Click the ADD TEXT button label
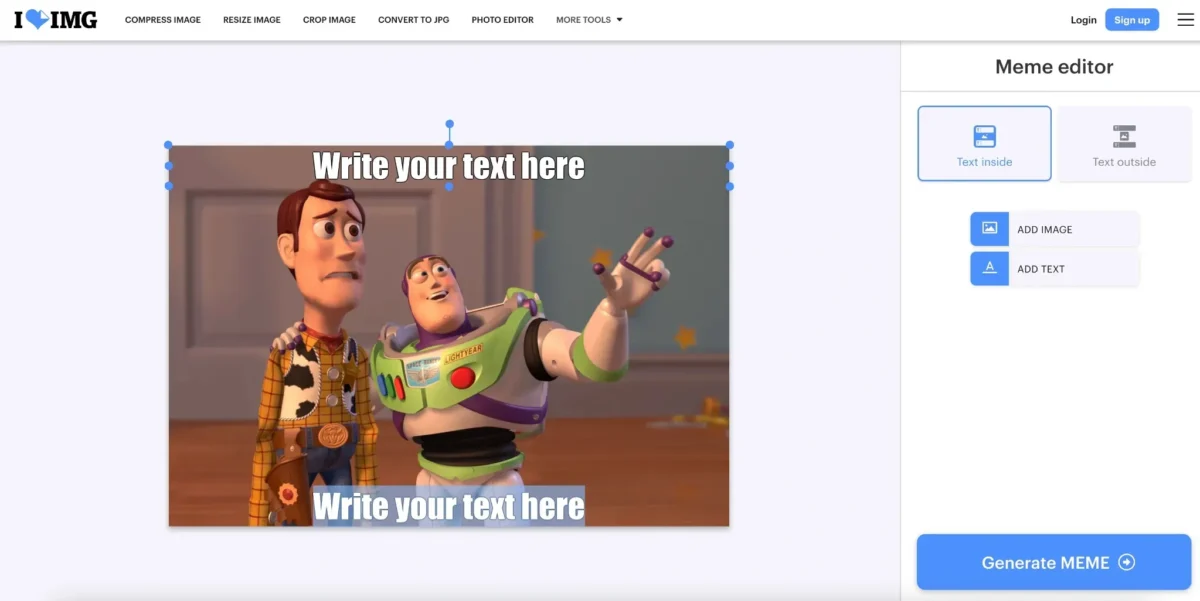The image size is (1200, 601). click(1041, 269)
